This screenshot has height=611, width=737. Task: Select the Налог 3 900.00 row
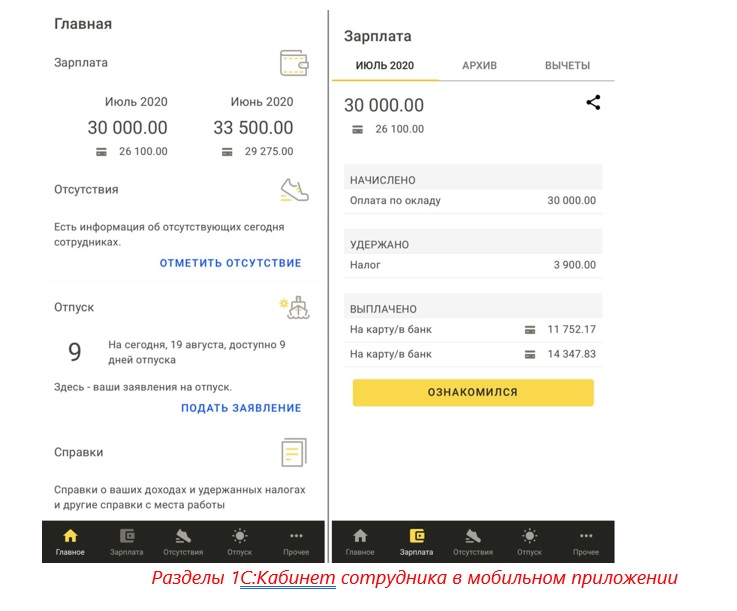(473, 265)
